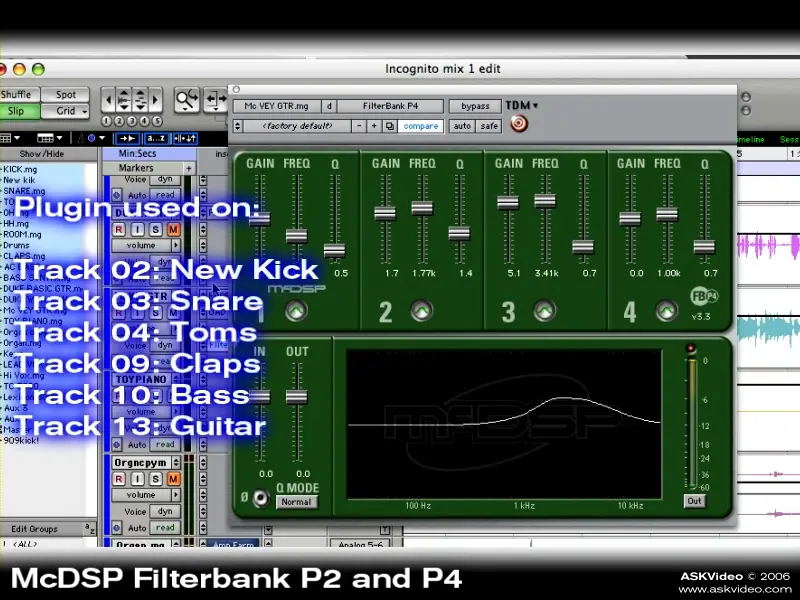Click the red plug-in target icon

pos(519,123)
